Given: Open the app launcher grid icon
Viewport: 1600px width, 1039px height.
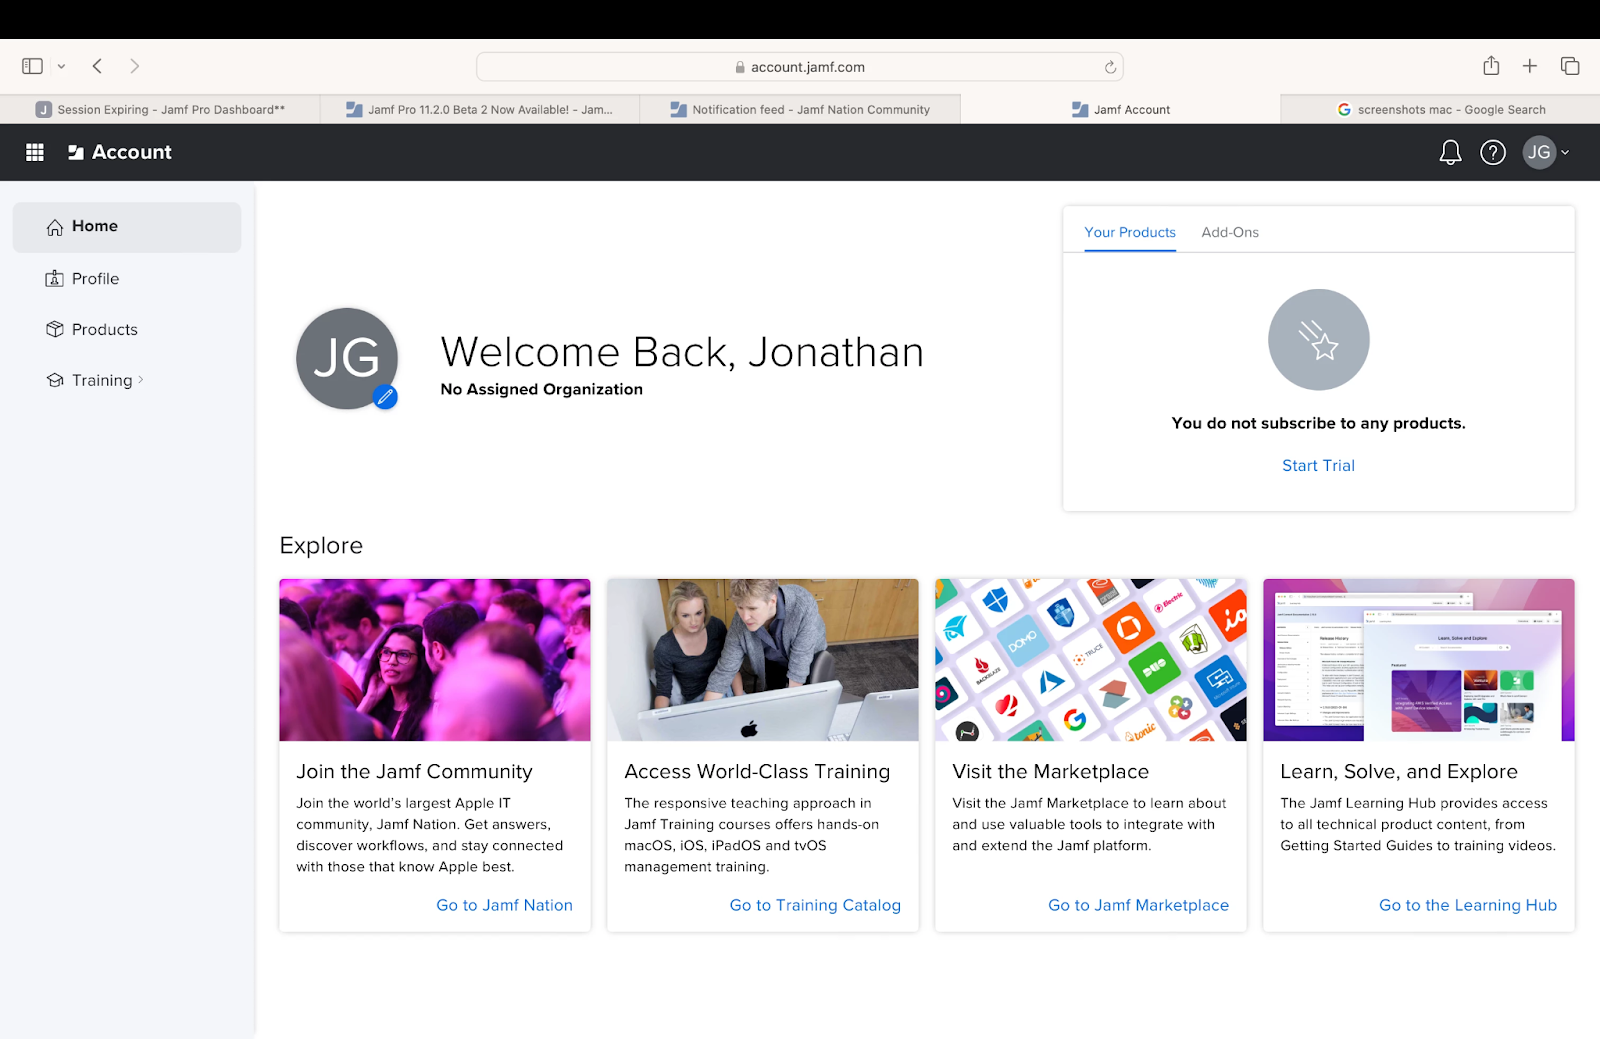Looking at the screenshot, I should coord(35,152).
